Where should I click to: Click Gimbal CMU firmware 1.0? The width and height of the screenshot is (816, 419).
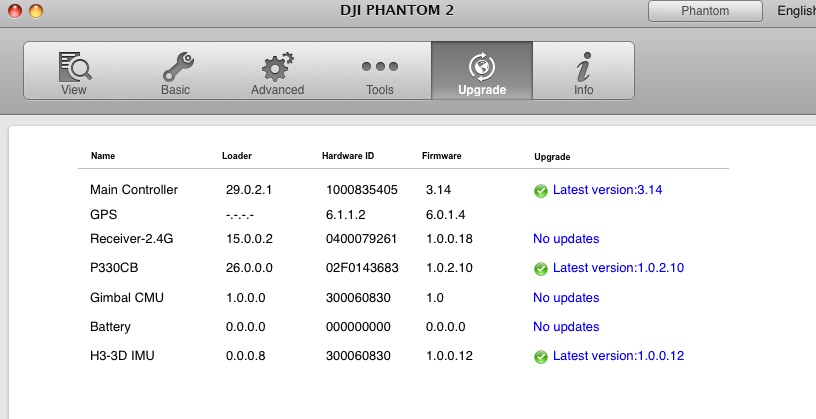coord(435,298)
